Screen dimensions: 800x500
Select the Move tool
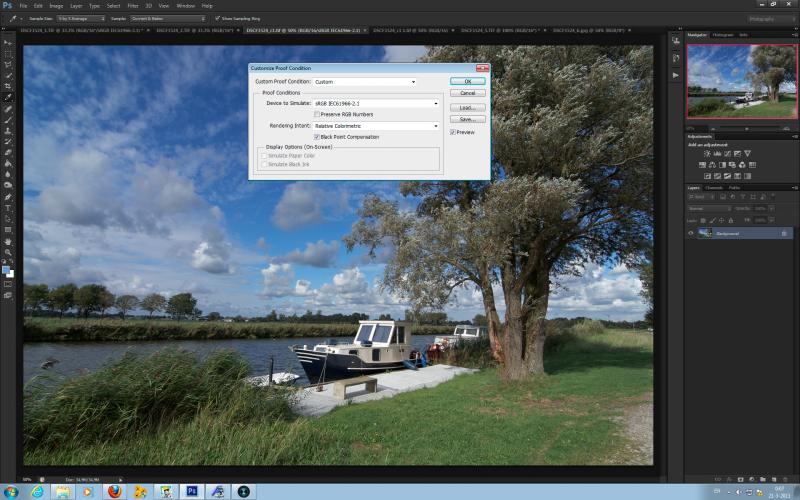[x=8, y=43]
